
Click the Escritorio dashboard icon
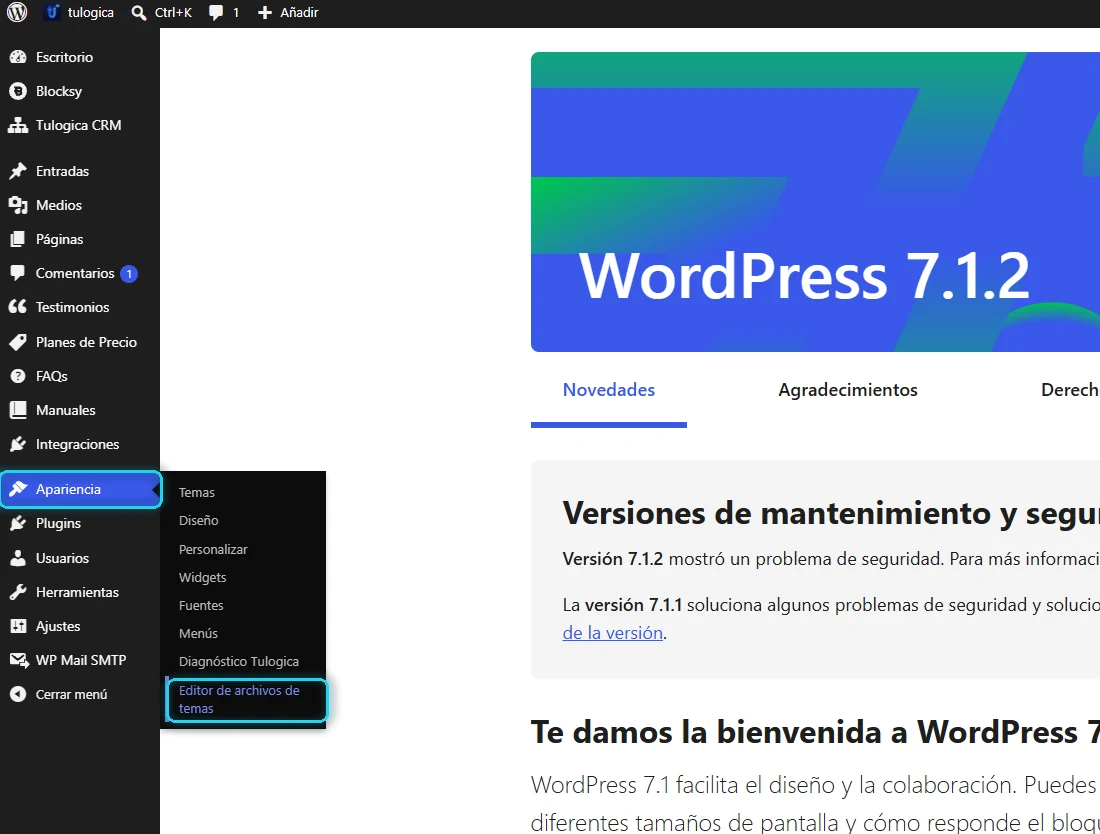click(18, 57)
